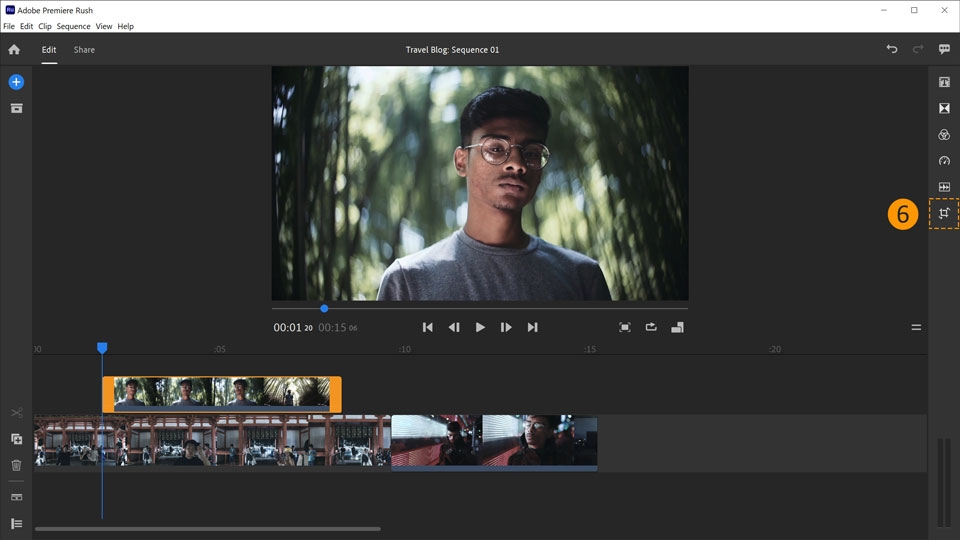This screenshot has height=540, width=960.
Task: Select the orange-highlighted portrait clip
Action: [x=222, y=394]
